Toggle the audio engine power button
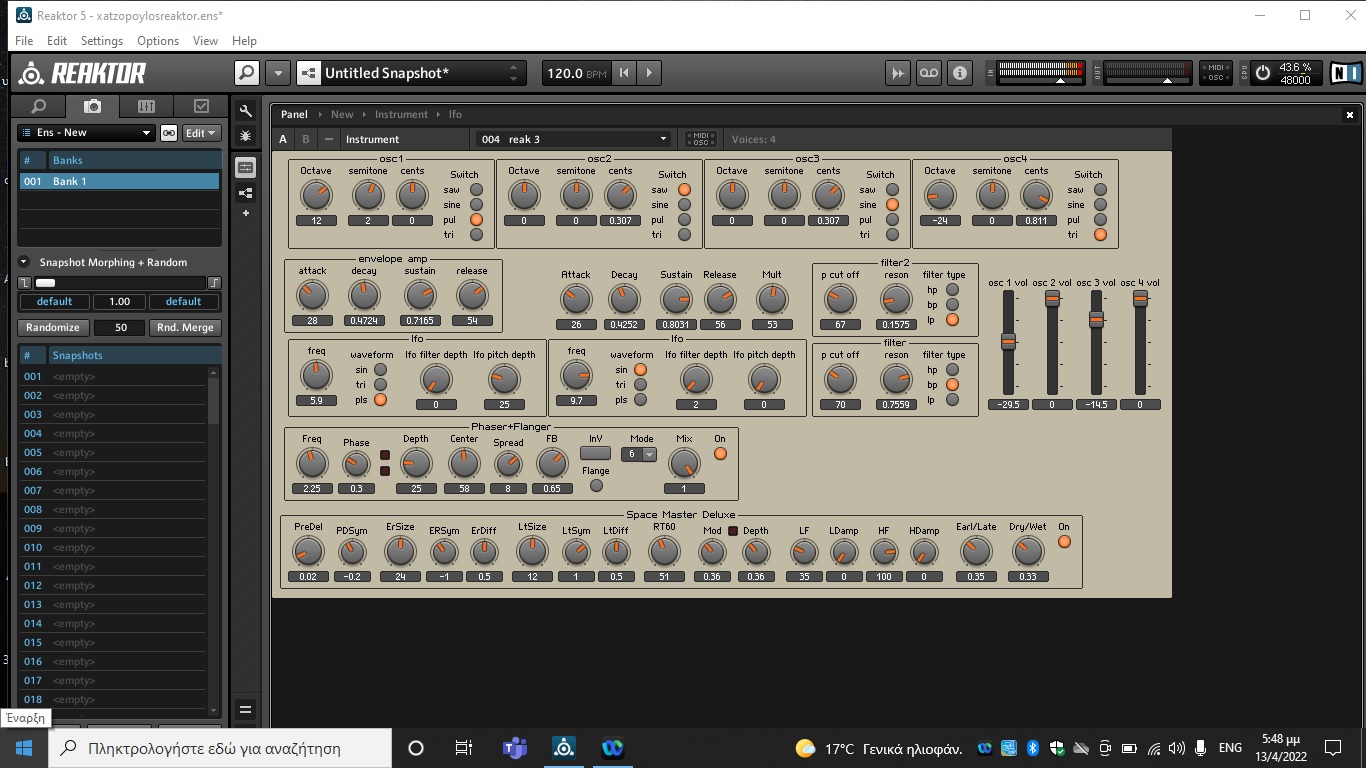 [x=1262, y=73]
